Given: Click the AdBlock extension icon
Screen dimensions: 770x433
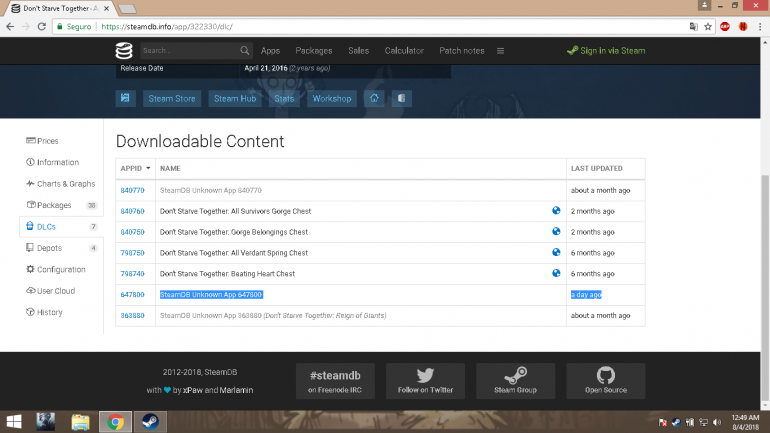Looking at the screenshot, I should point(725,27).
